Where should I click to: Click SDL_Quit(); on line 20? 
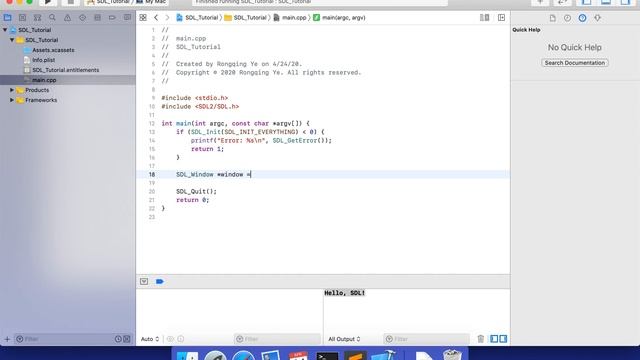196,191
